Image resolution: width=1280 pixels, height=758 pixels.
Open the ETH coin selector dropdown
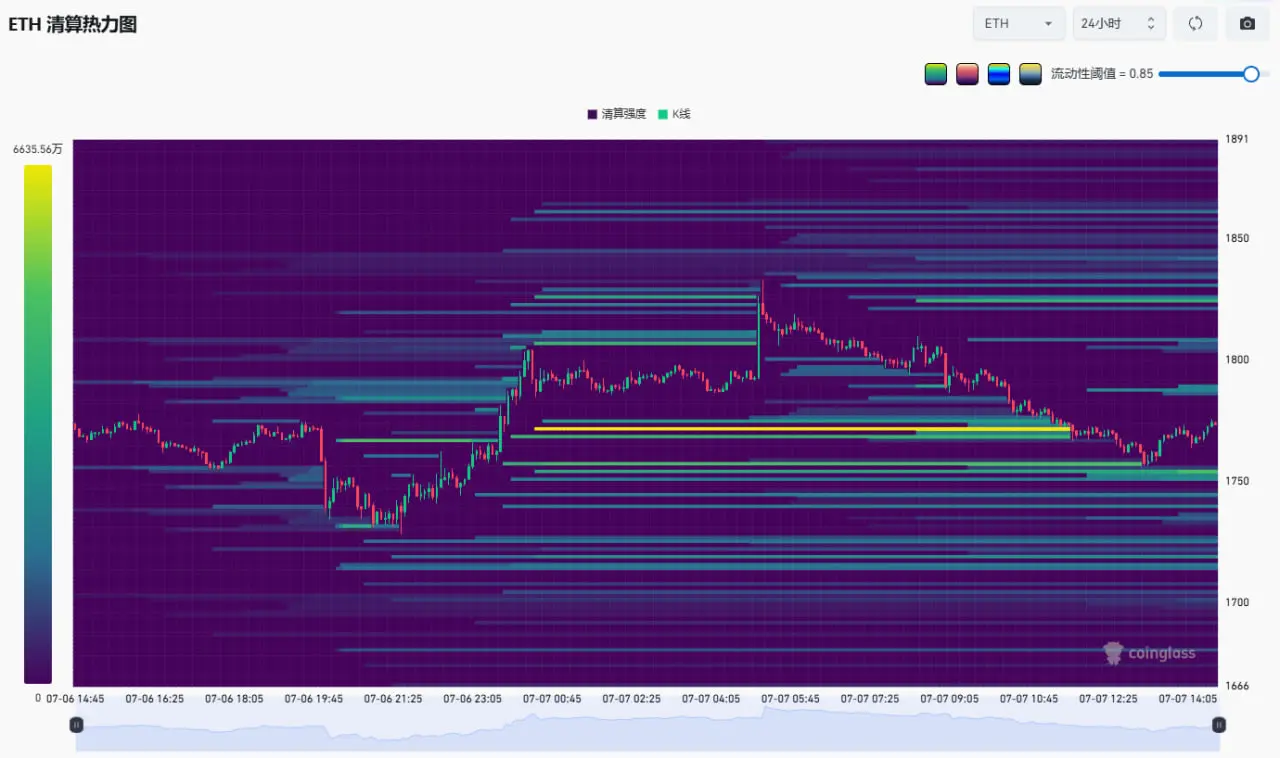[1019, 23]
